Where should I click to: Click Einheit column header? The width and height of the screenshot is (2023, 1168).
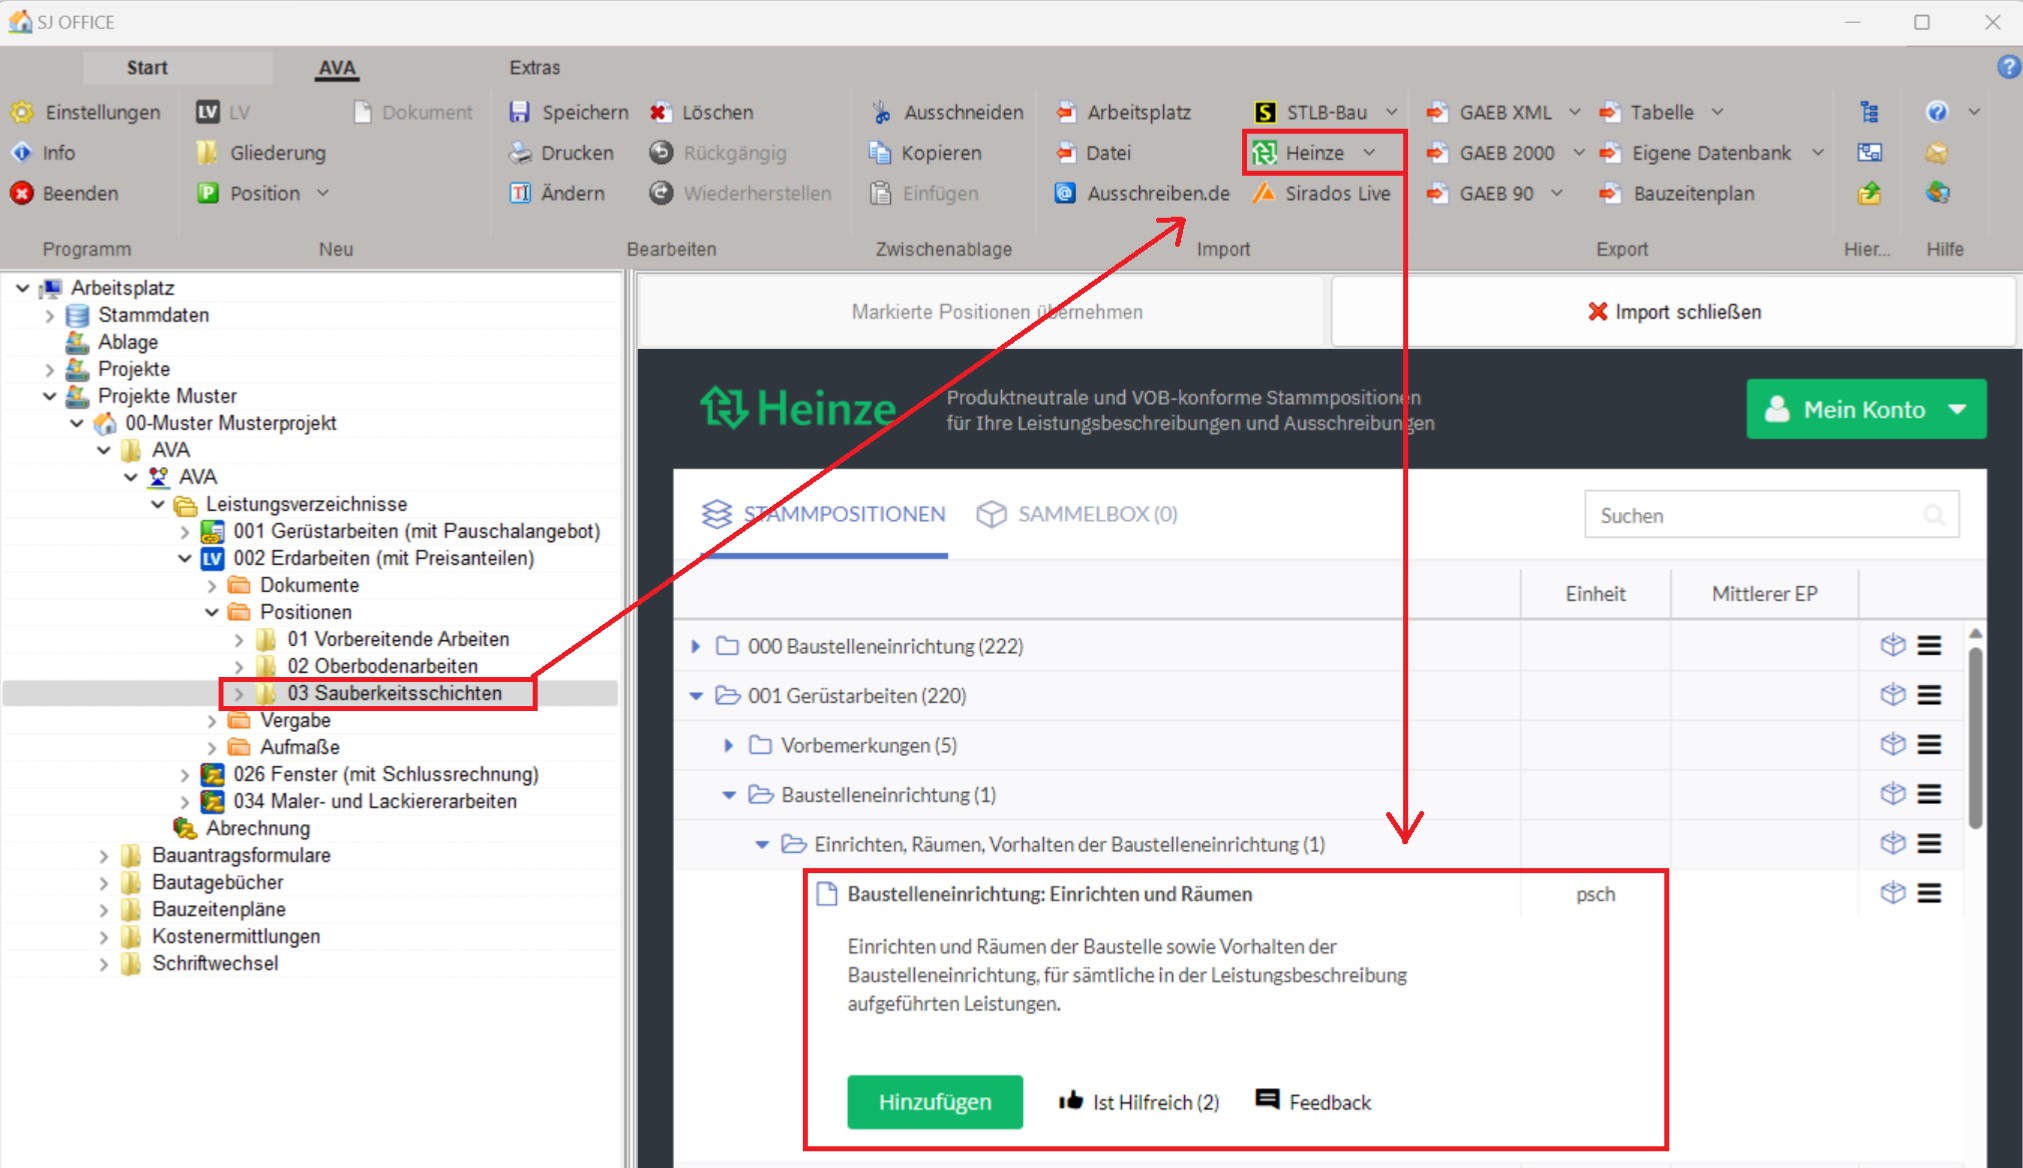point(1595,594)
